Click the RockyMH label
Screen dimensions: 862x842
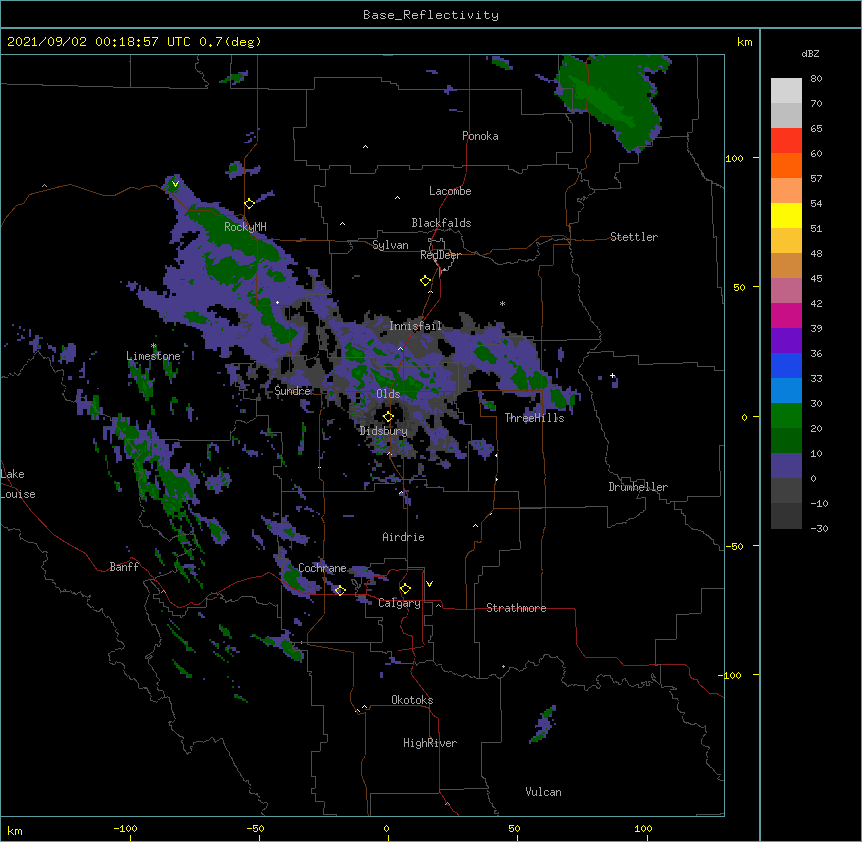point(245,227)
